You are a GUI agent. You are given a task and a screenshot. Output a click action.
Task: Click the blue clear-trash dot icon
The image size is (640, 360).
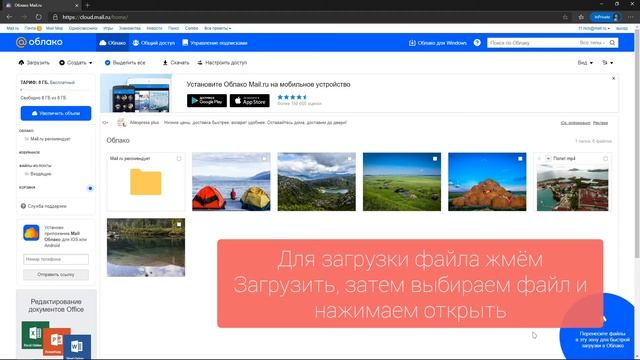click(90, 188)
